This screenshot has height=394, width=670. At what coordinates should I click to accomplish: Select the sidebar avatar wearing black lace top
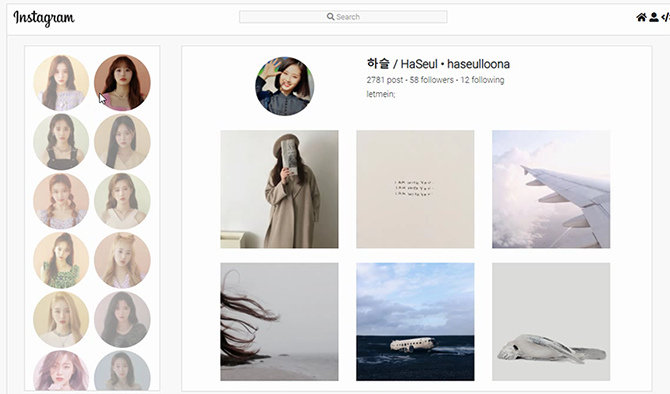tap(122, 319)
